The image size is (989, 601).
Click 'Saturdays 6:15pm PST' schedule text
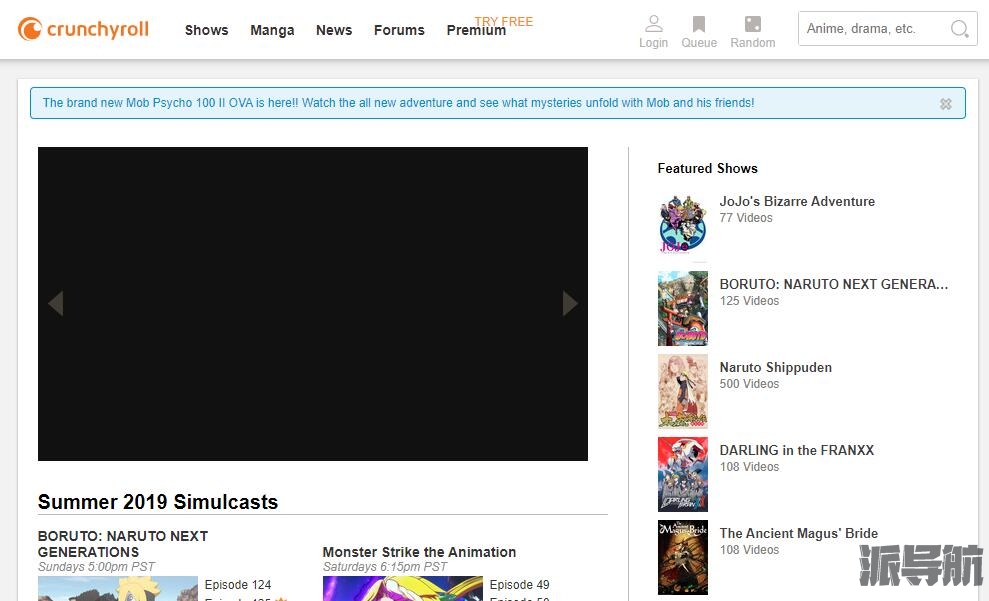(x=385, y=567)
